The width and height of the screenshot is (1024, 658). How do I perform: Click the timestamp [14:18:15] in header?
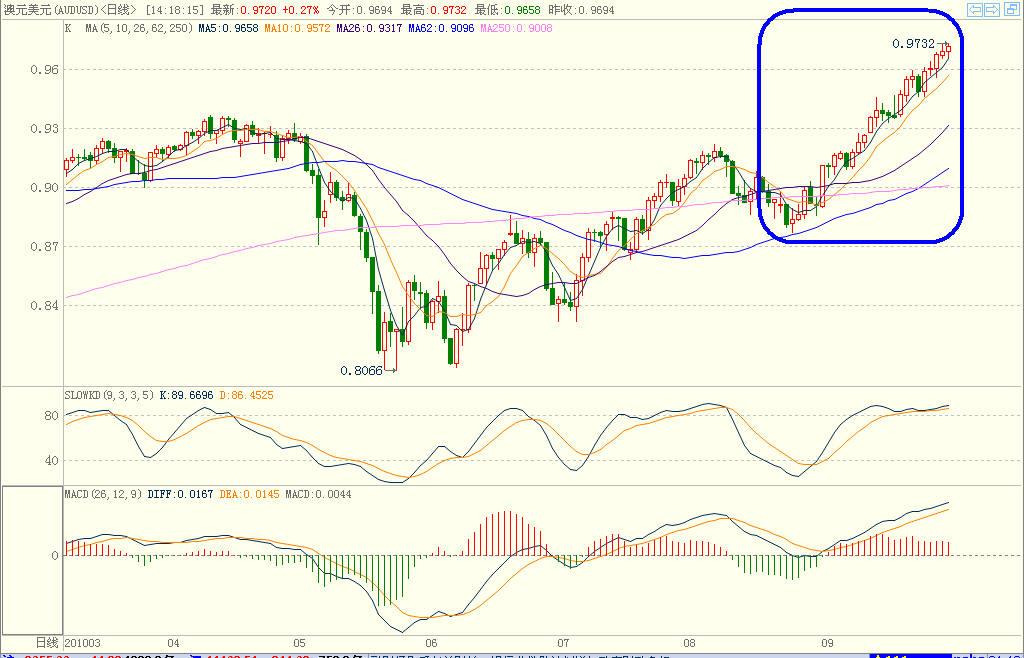pos(175,10)
